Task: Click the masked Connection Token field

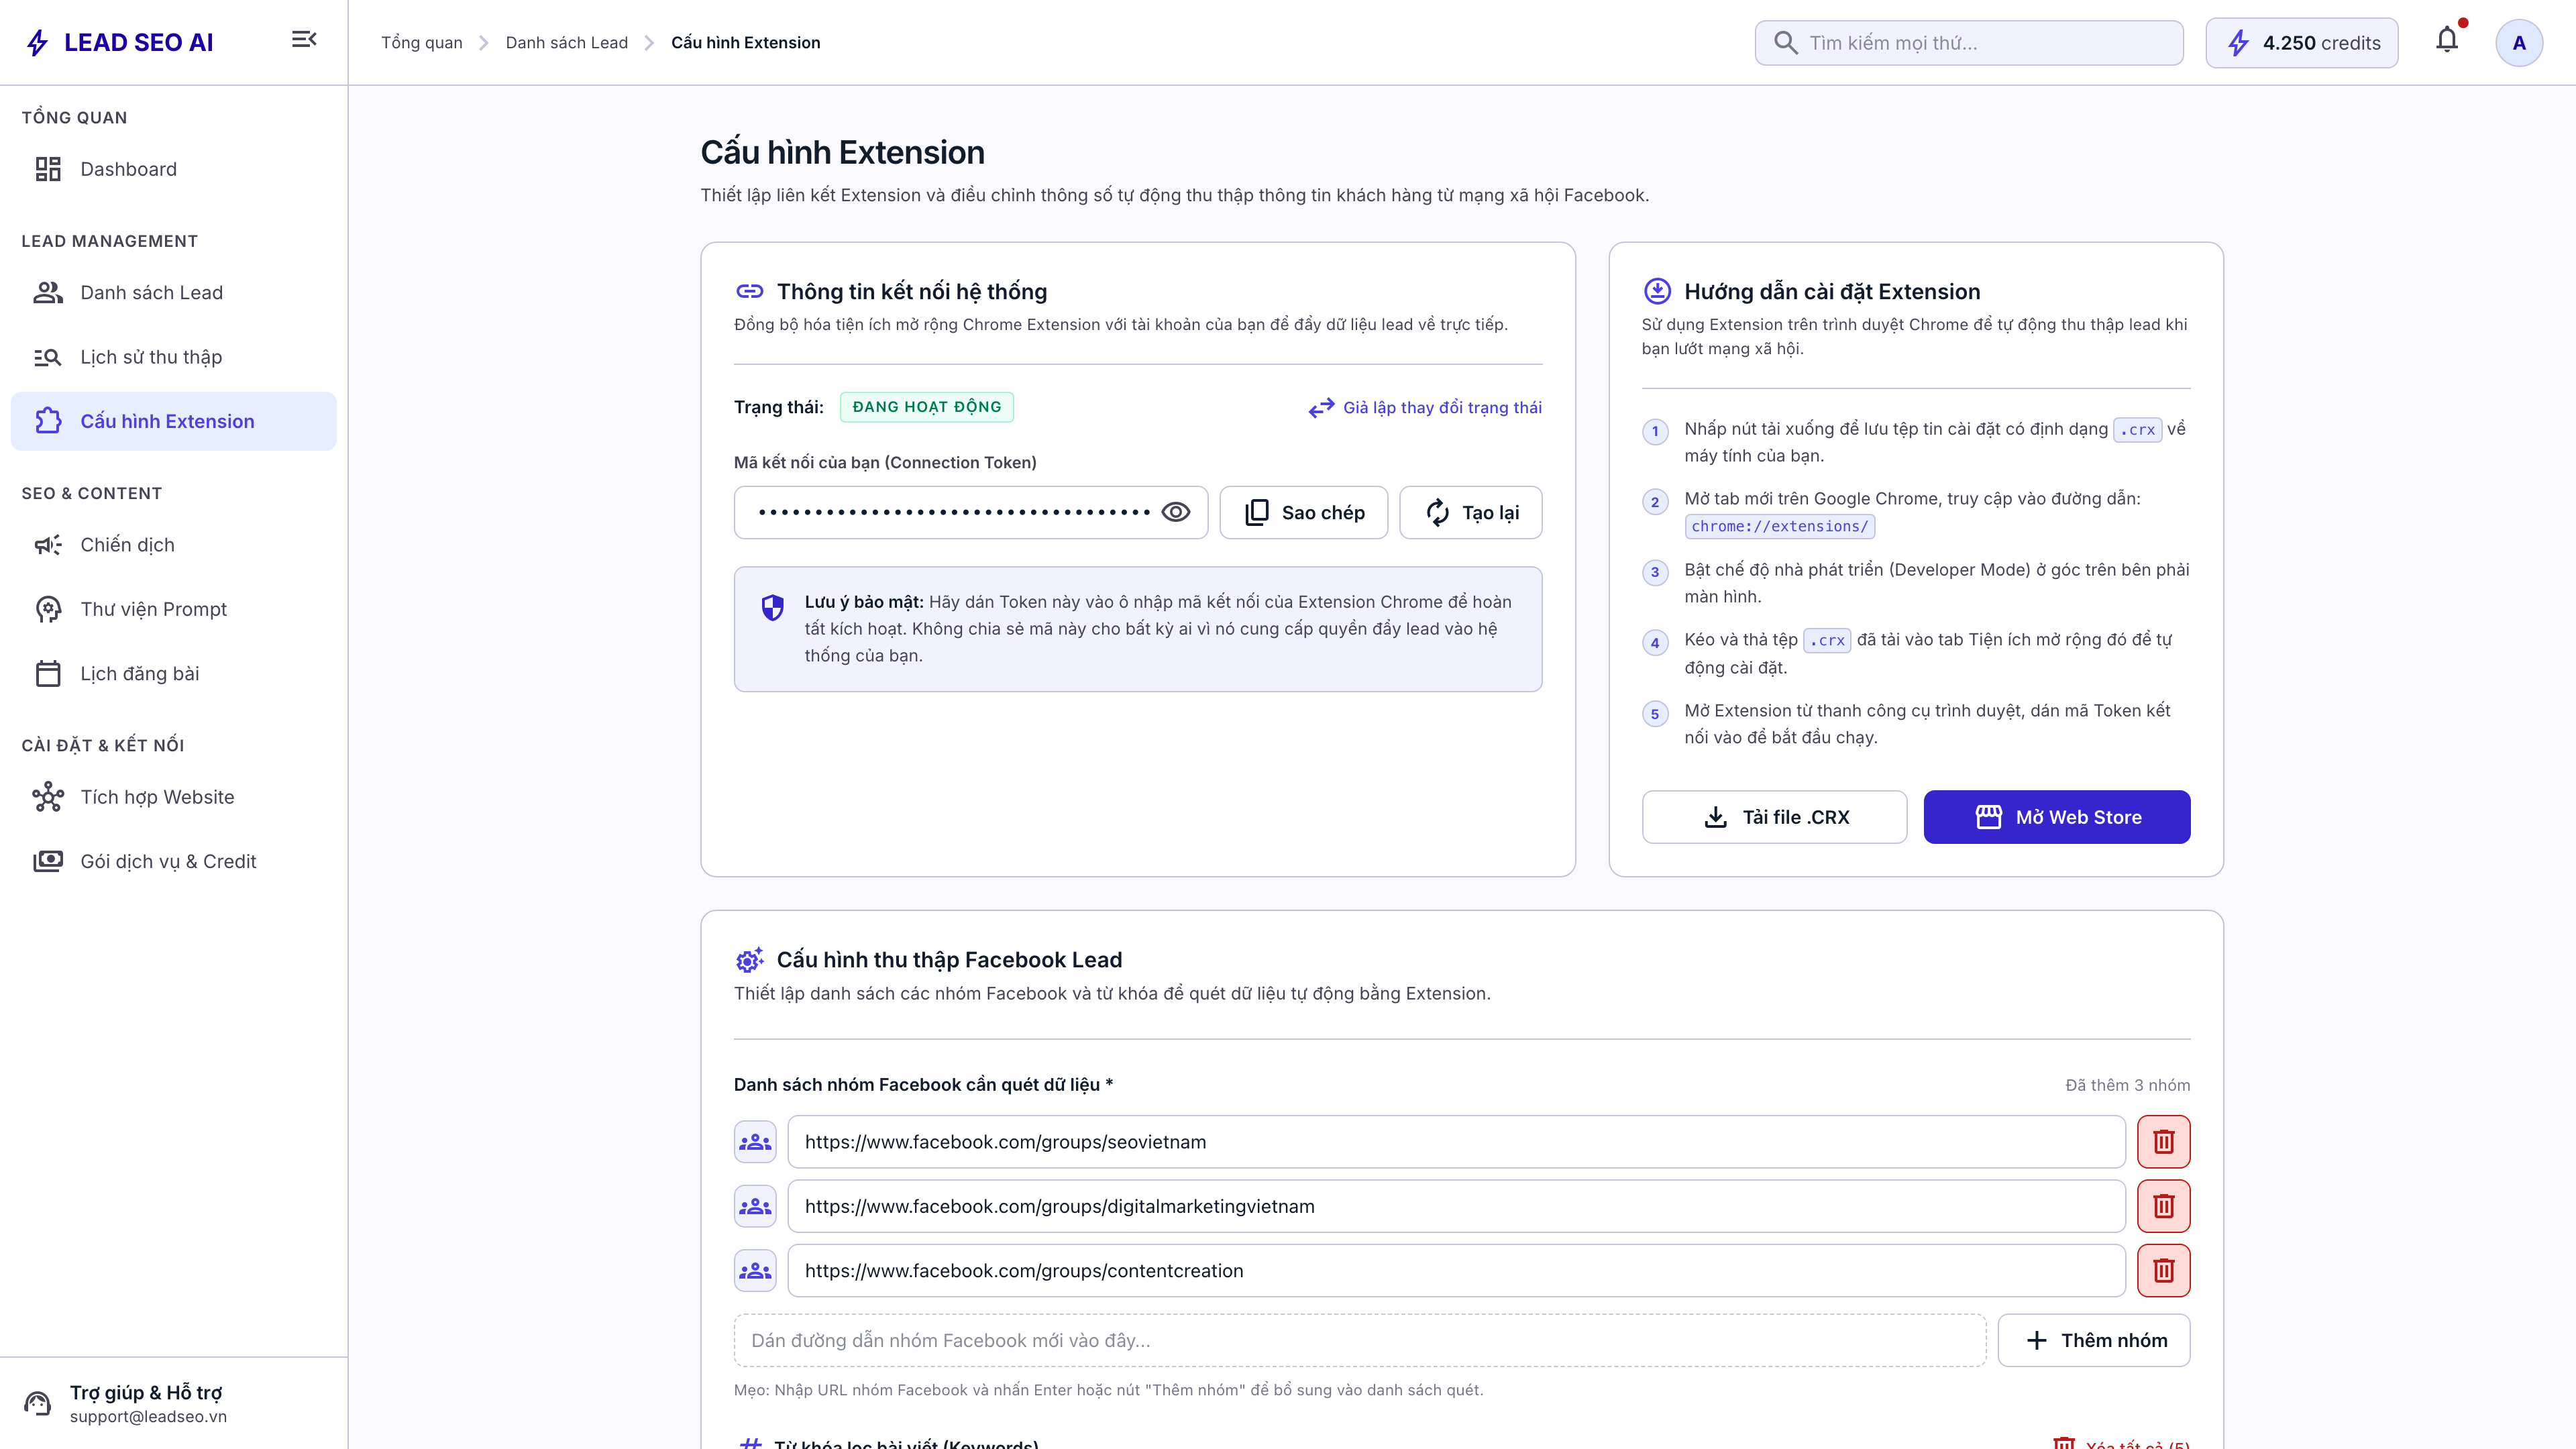Action: (971, 512)
